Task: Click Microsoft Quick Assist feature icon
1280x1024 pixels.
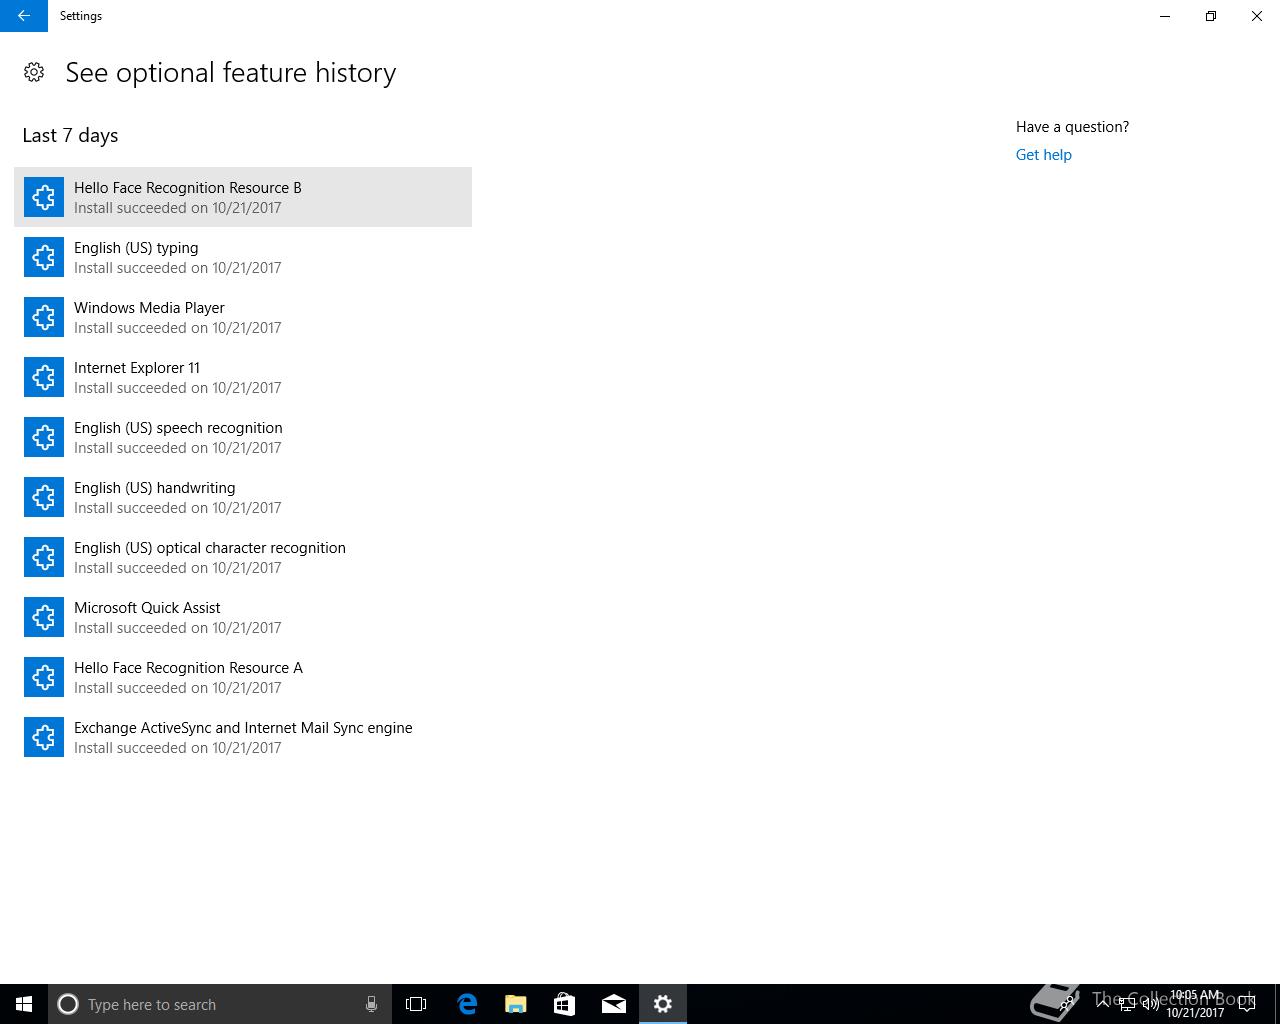Action: tap(44, 617)
